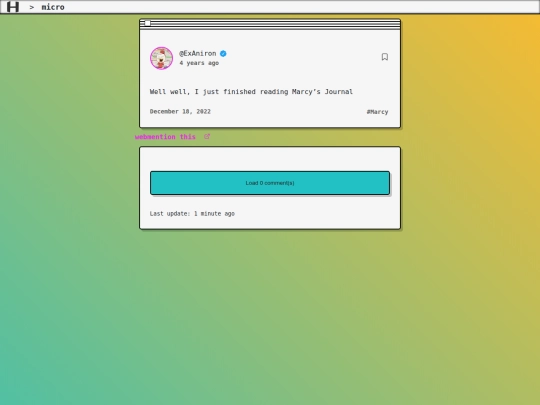Viewport: 540px width, 405px height.
Task: Click the post text about Marcy's Journal
Action: [251, 92]
